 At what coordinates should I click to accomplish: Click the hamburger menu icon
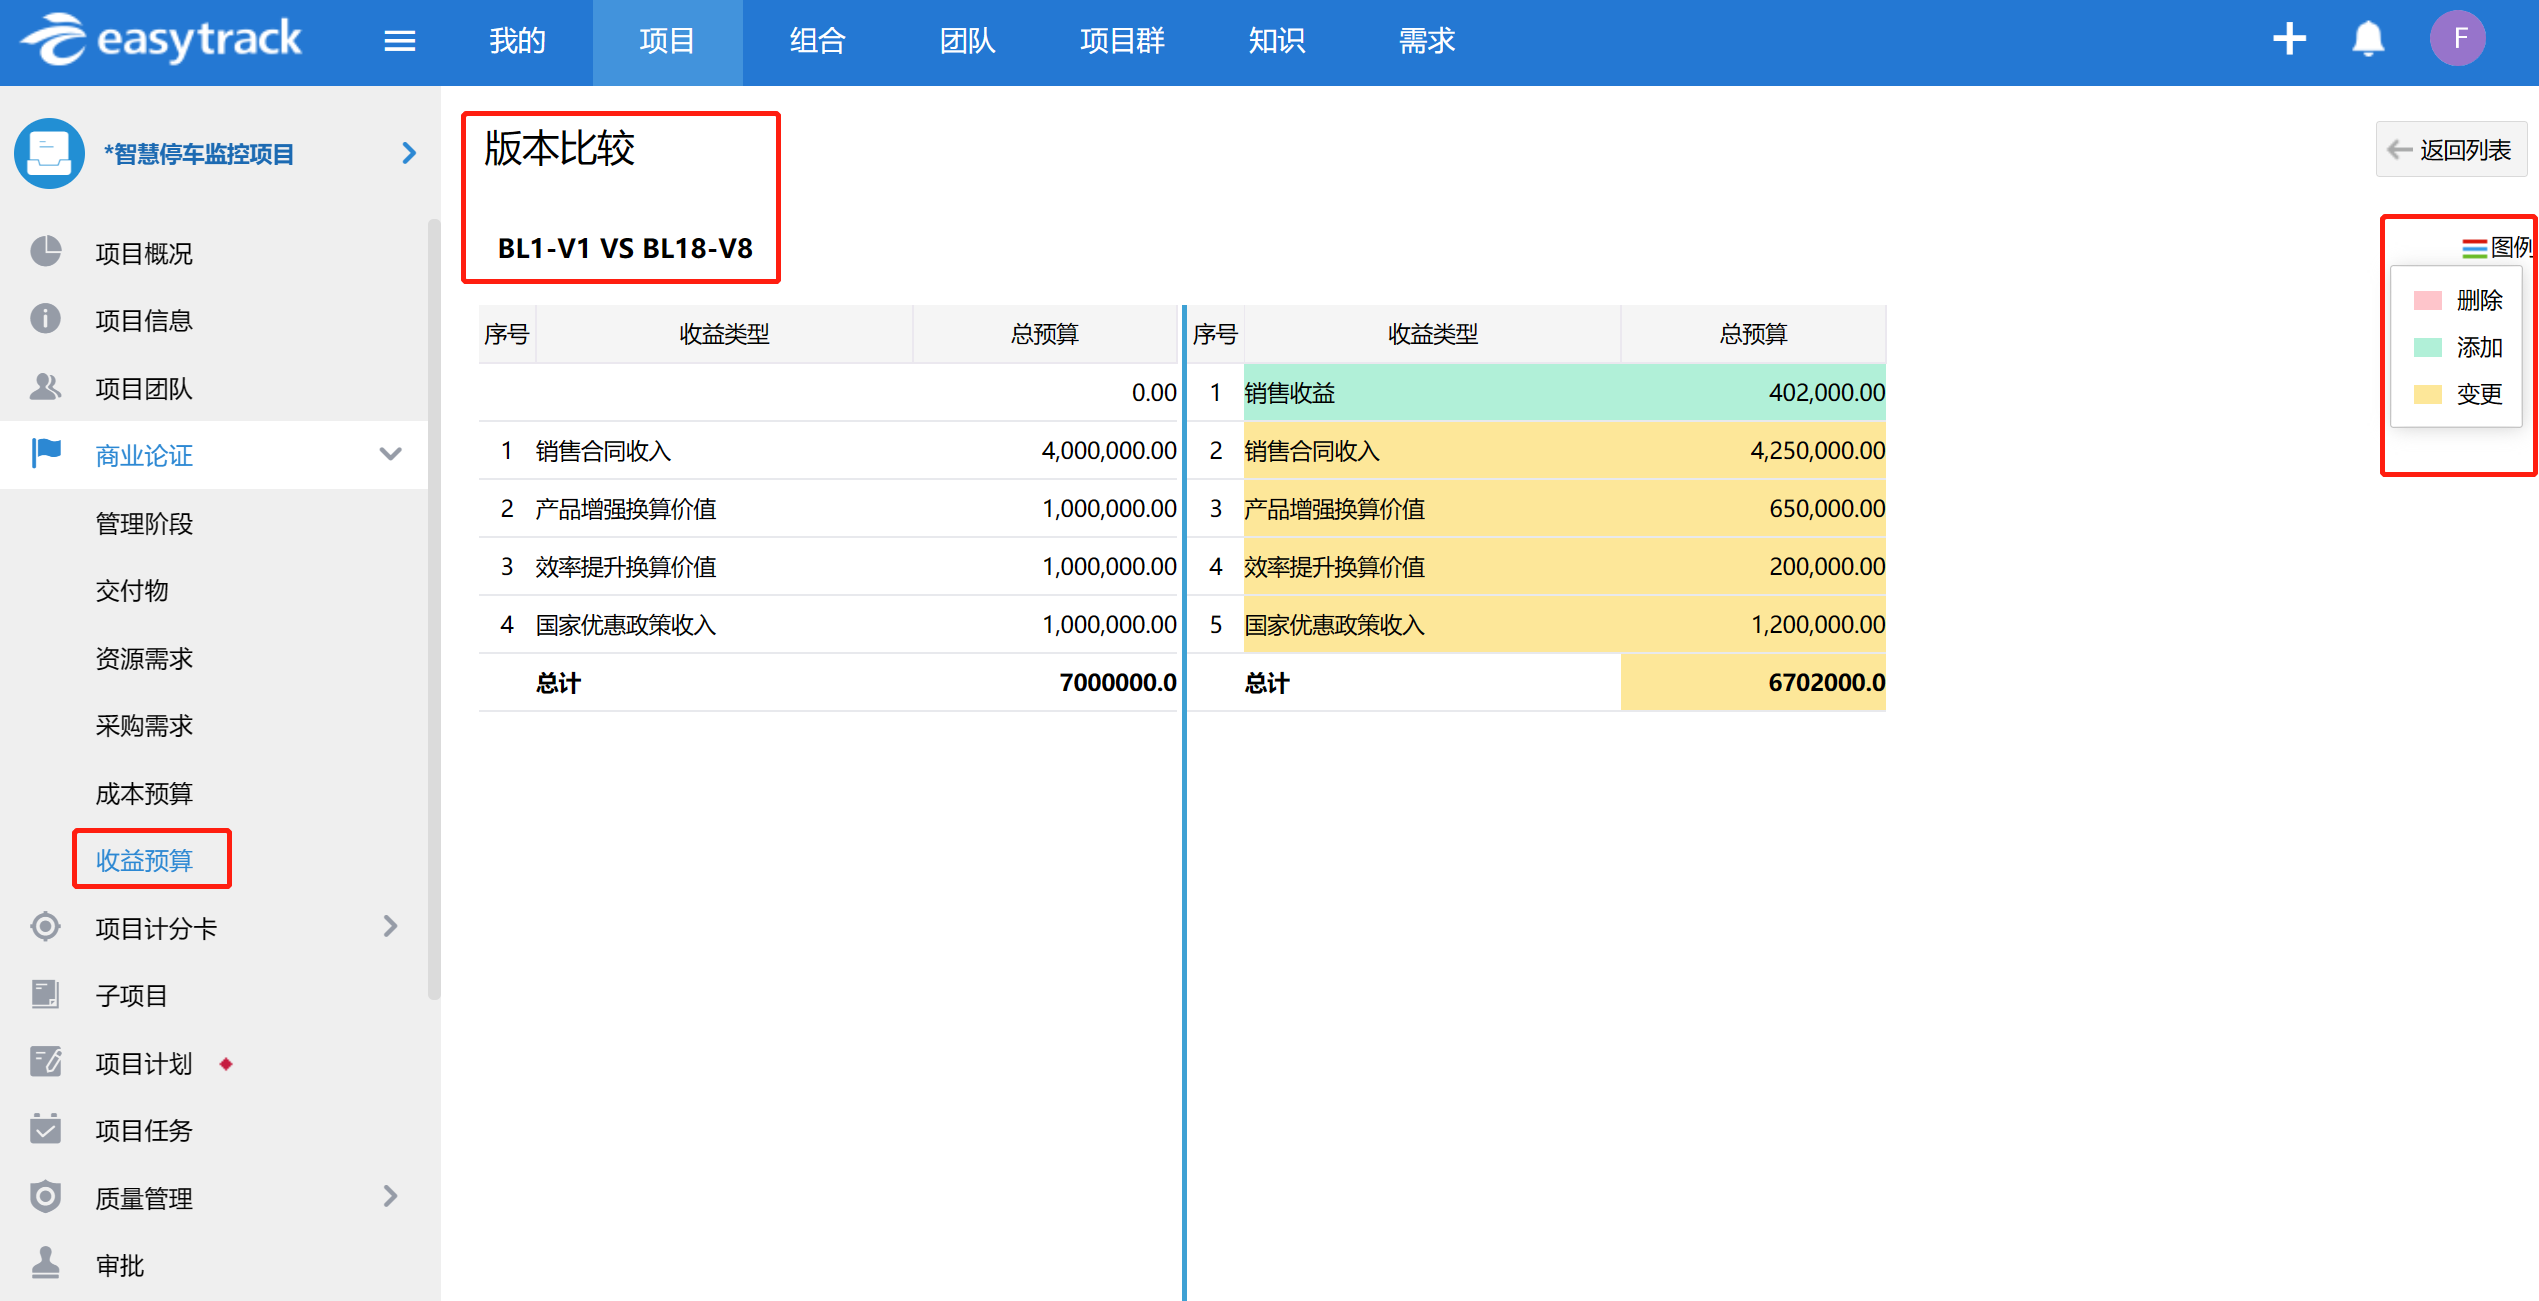399,41
